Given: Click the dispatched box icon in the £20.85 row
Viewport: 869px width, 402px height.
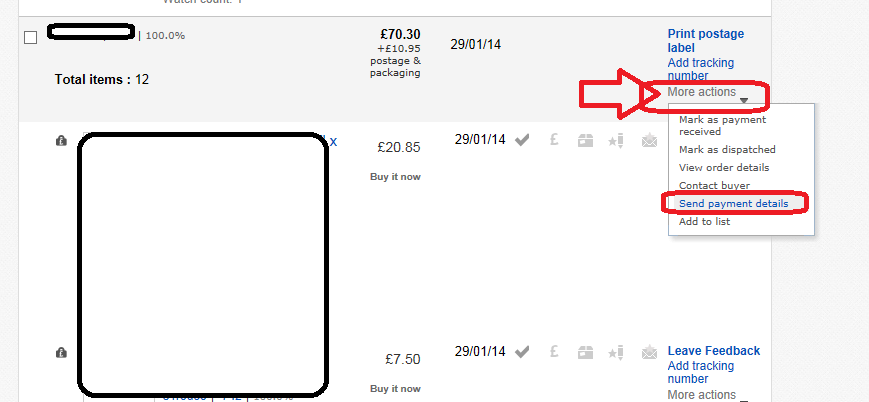Looking at the screenshot, I should 585,141.
